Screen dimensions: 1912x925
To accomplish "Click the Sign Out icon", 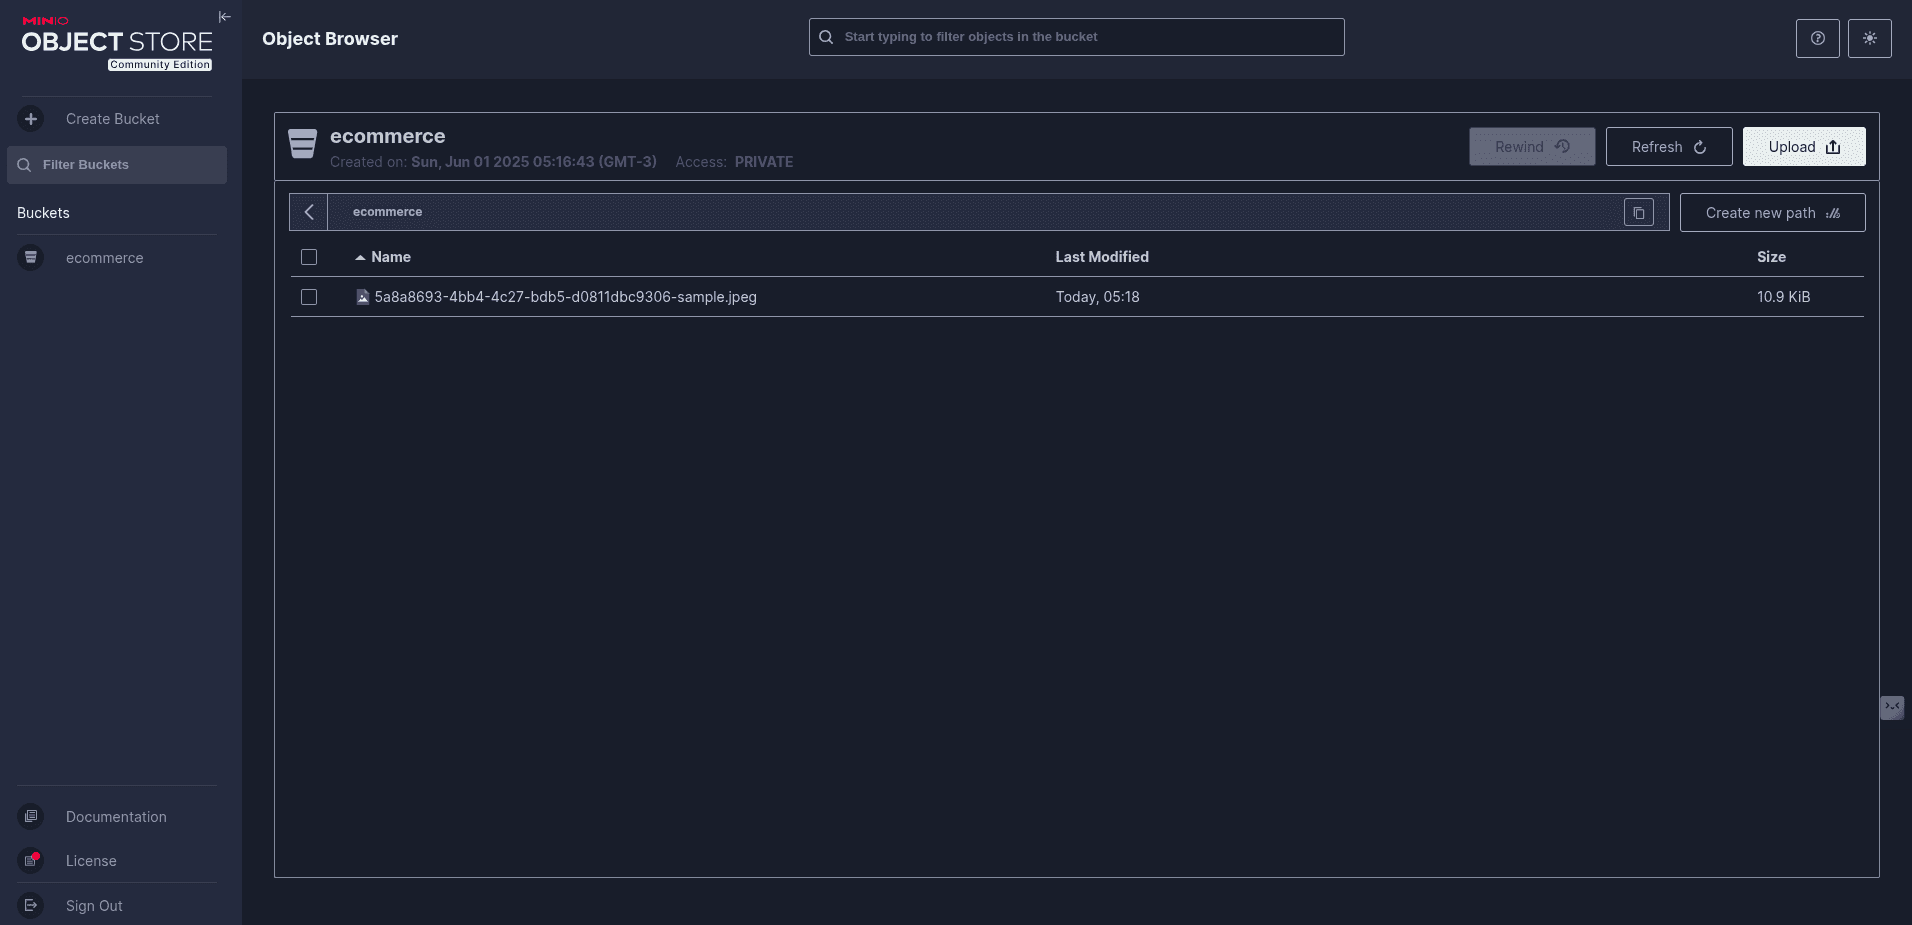I will 31,906.
